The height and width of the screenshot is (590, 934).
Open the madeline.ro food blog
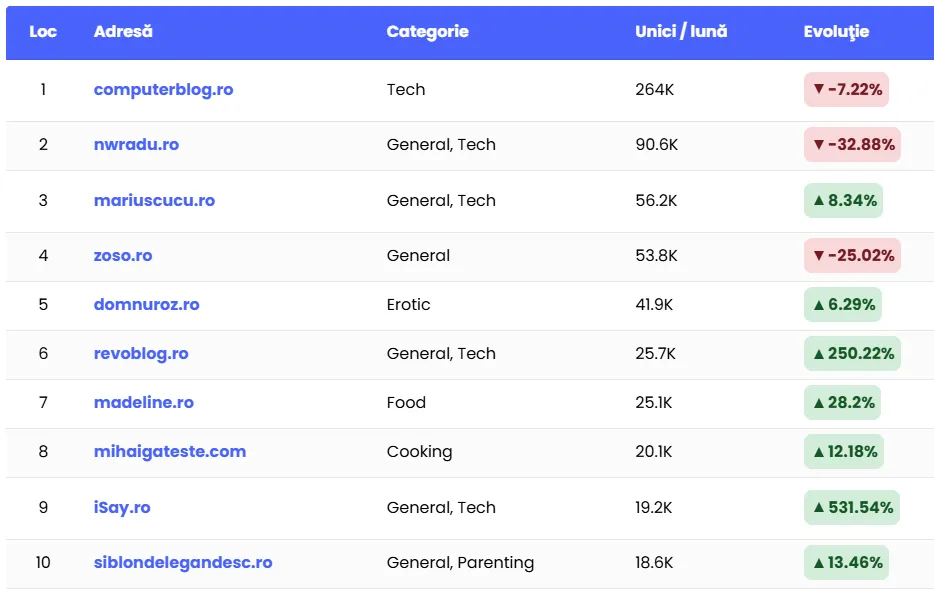144,402
